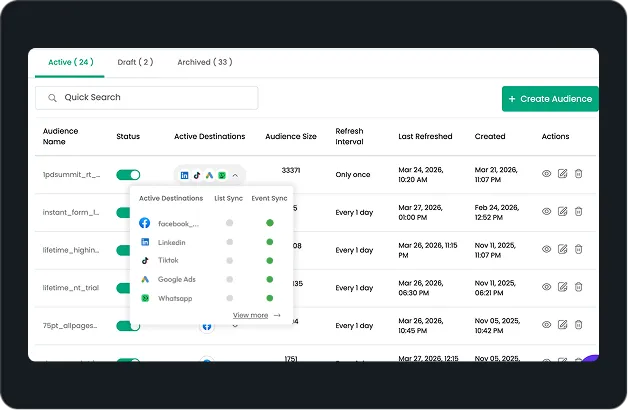The height and width of the screenshot is (410, 628).
Task: Click Facebook event sync green indicator
Action: click(270, 223)
